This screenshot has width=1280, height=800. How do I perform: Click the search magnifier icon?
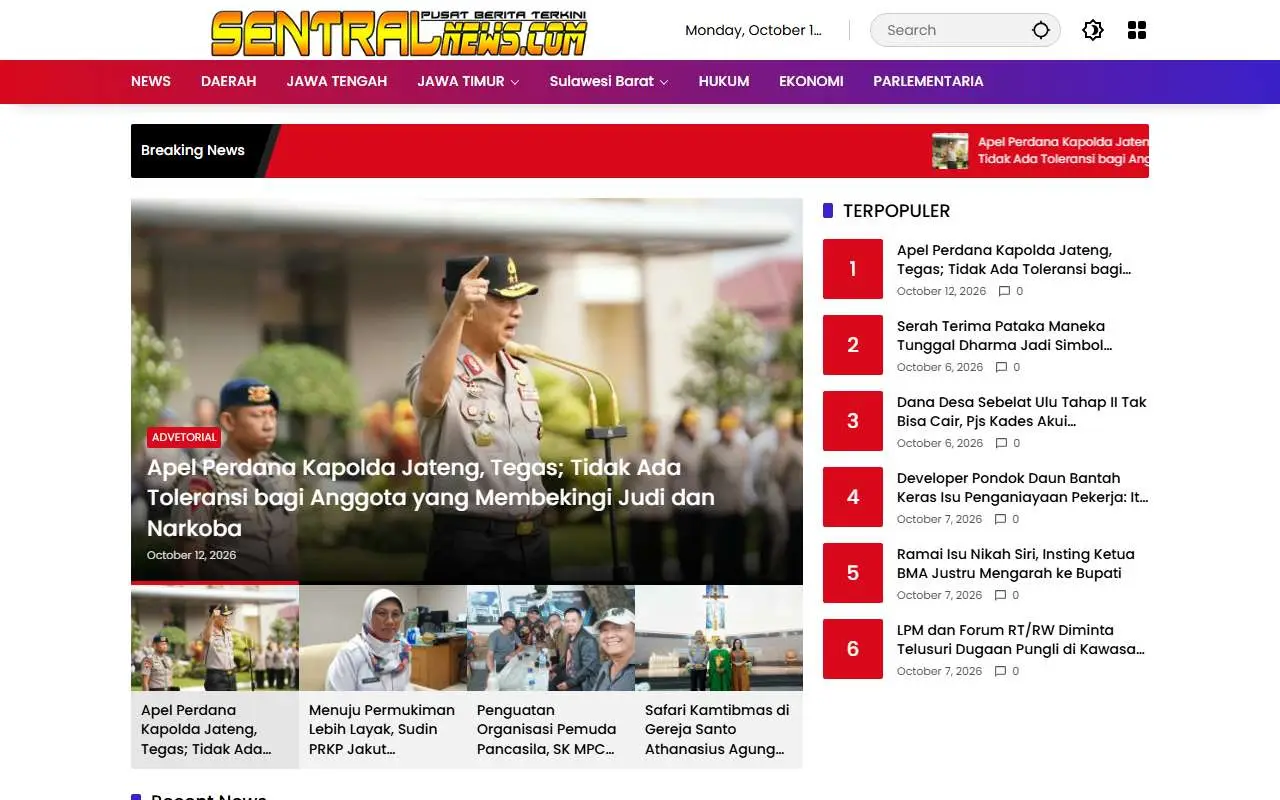pos(1041,30)
